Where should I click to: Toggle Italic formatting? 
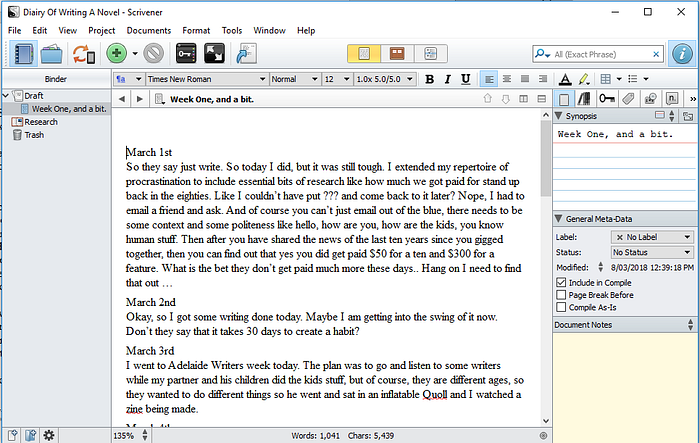point(447,79)
